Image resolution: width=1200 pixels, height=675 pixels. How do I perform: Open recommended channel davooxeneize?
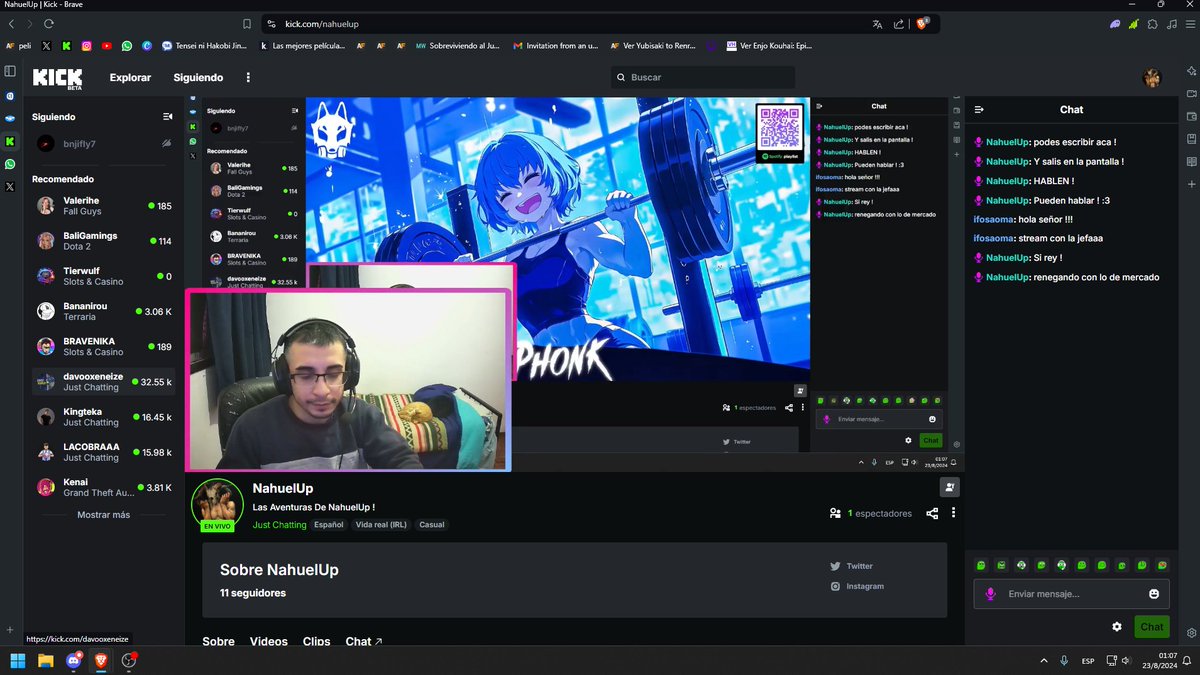click(104, 382)
